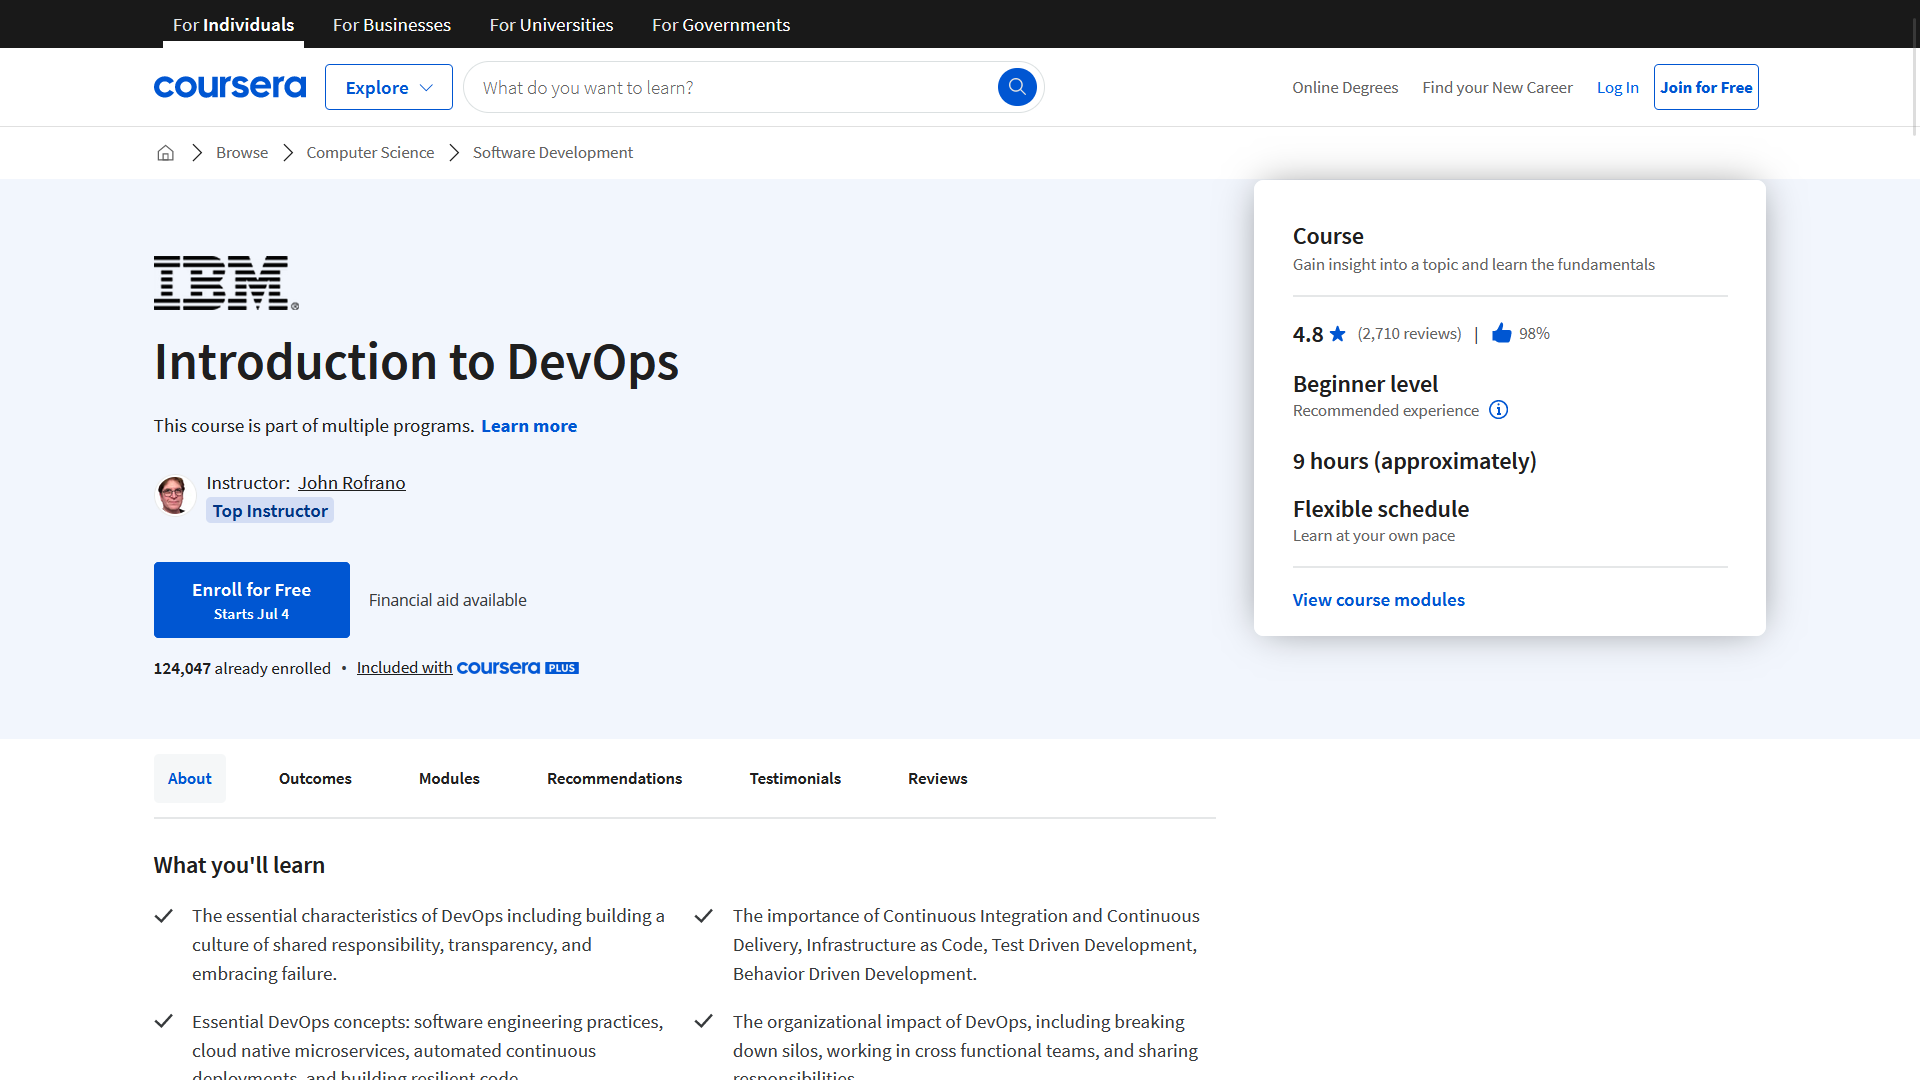1920x1080 pixels.
Task: Click the Coursera Plus logo badge
Action: [x=517, y=668]
